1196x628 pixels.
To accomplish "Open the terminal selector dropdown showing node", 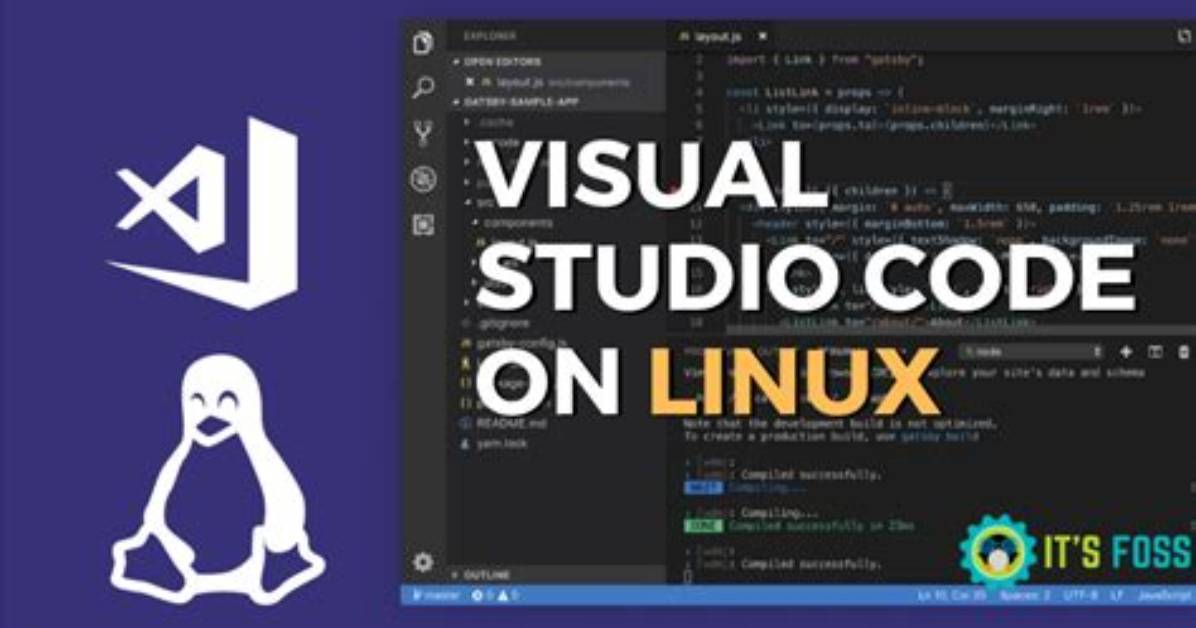I will click(x=1033, y=352).
